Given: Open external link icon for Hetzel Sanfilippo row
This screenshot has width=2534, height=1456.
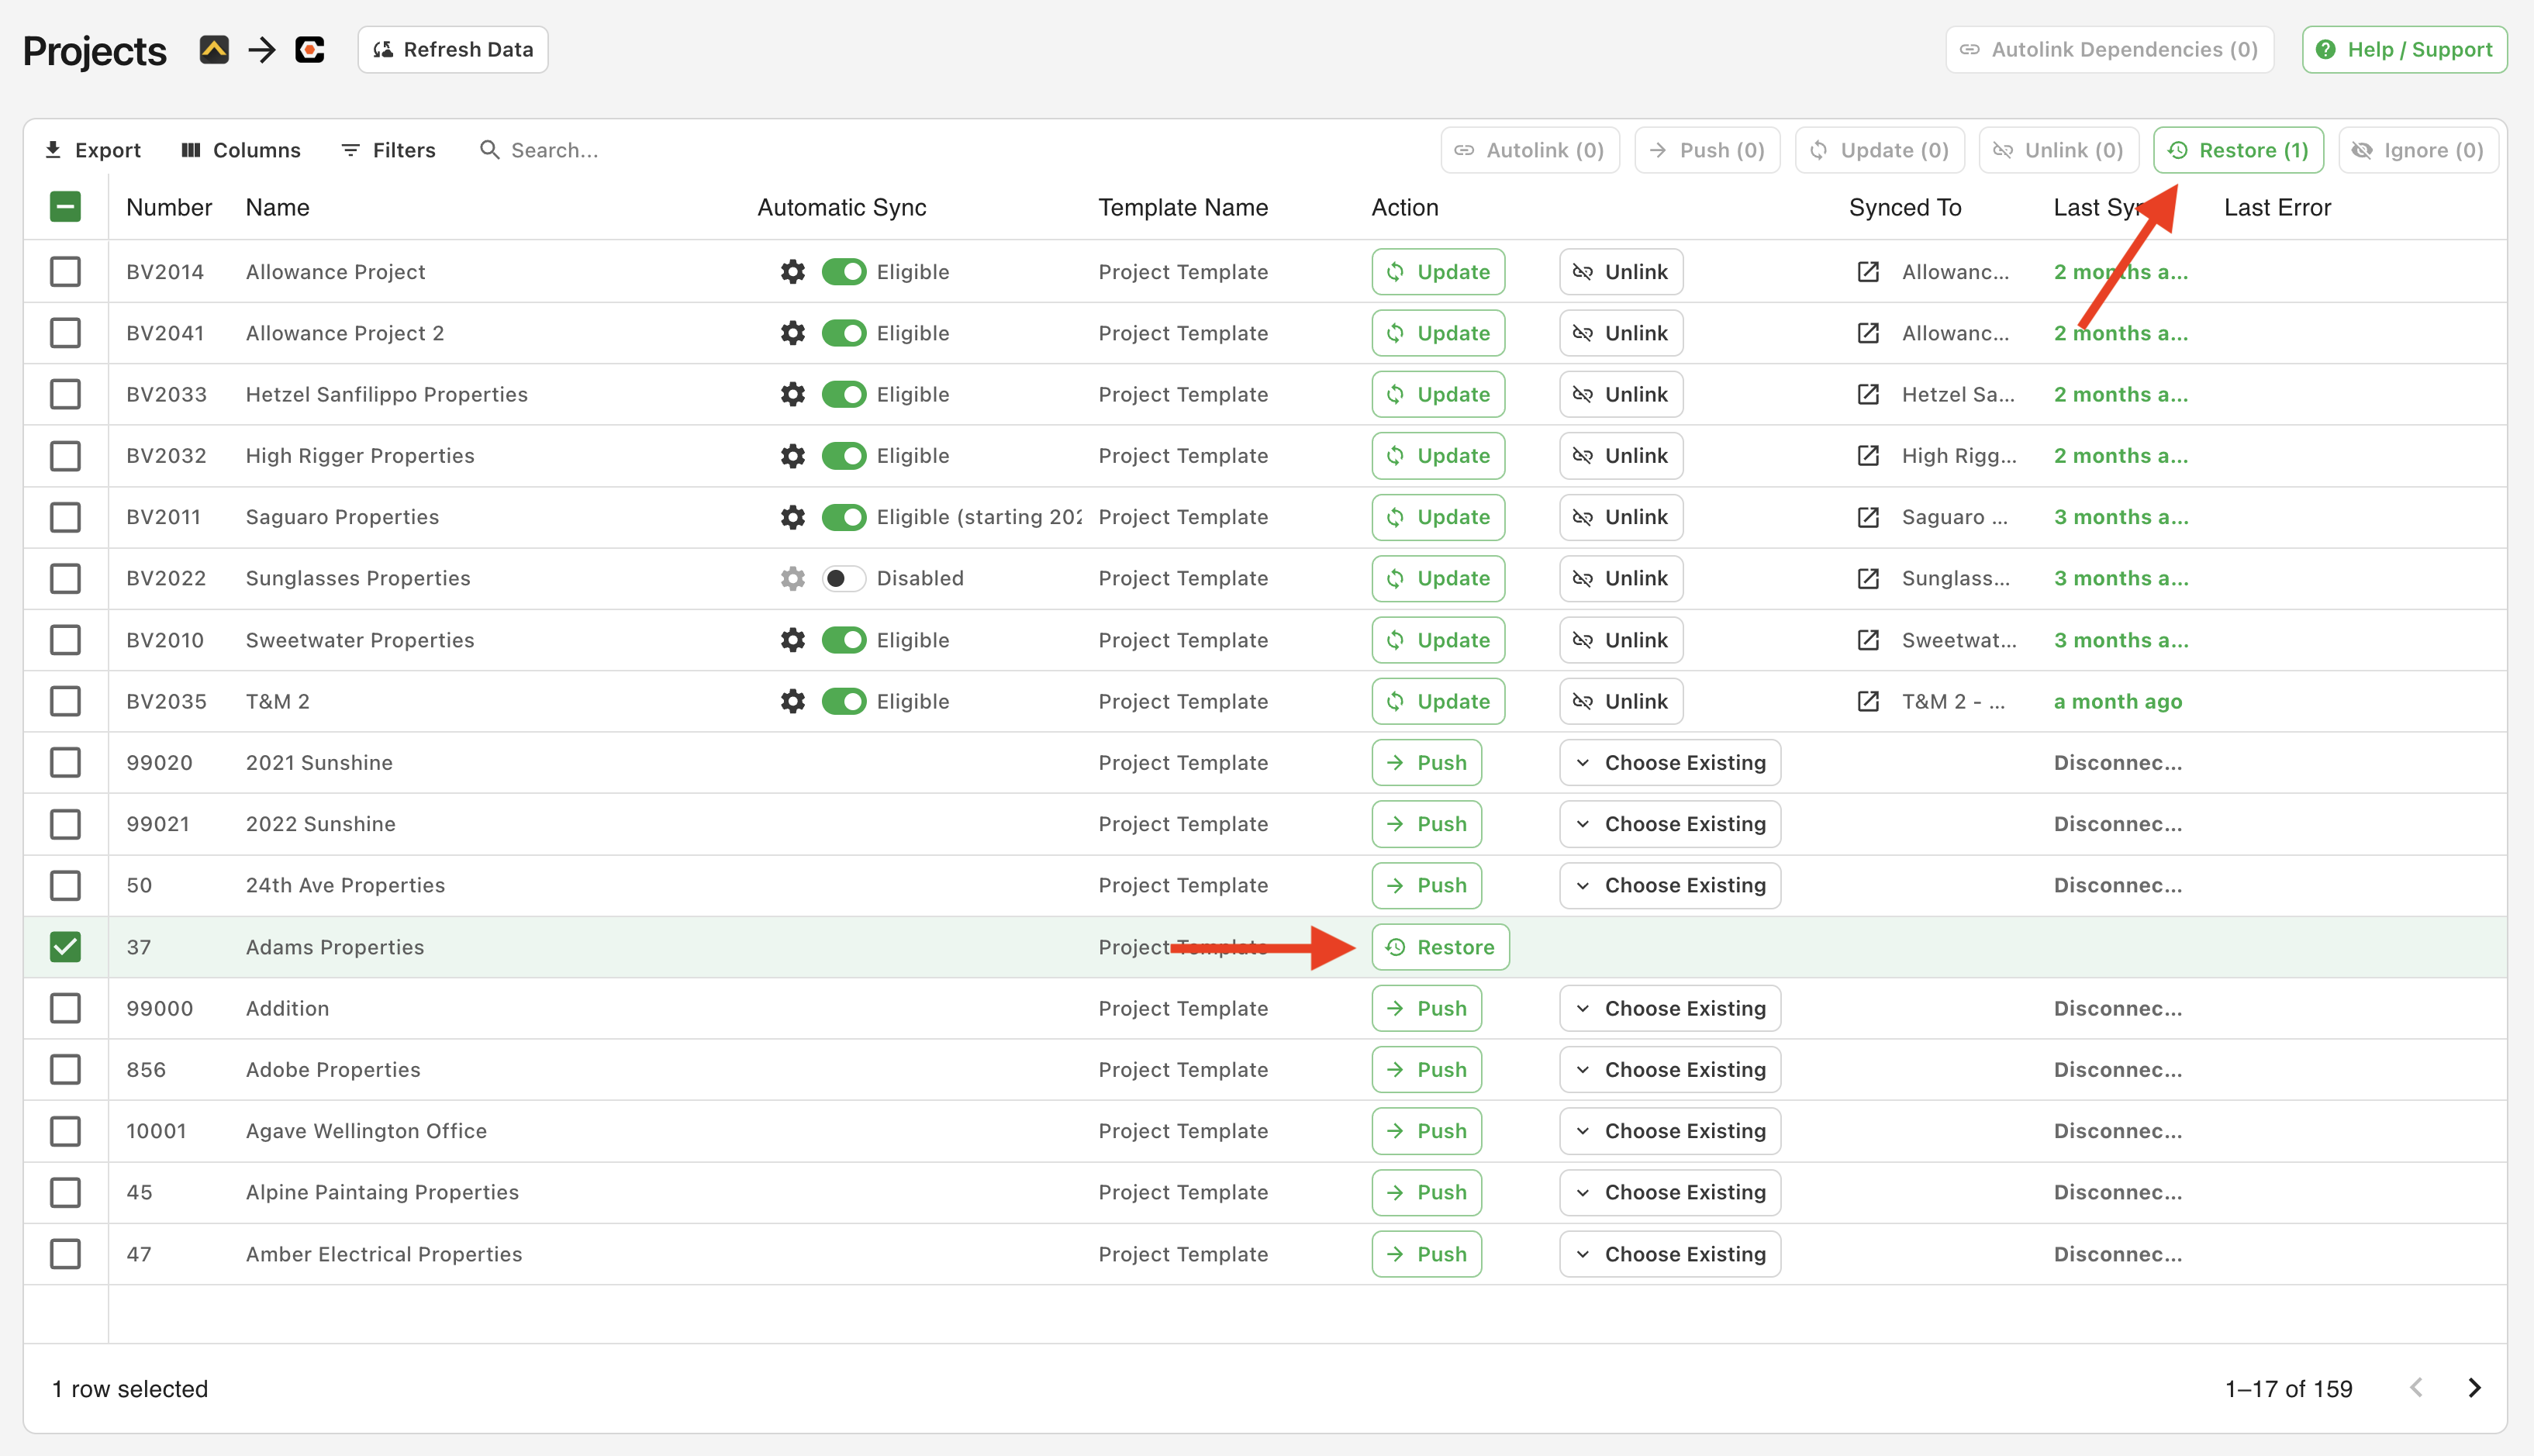Looking at the screenshot, I should pyautogui.click(x=1867, y=394).
